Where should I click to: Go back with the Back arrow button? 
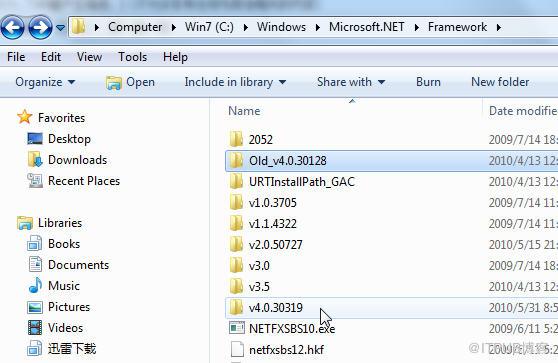[x=12, y=27]
